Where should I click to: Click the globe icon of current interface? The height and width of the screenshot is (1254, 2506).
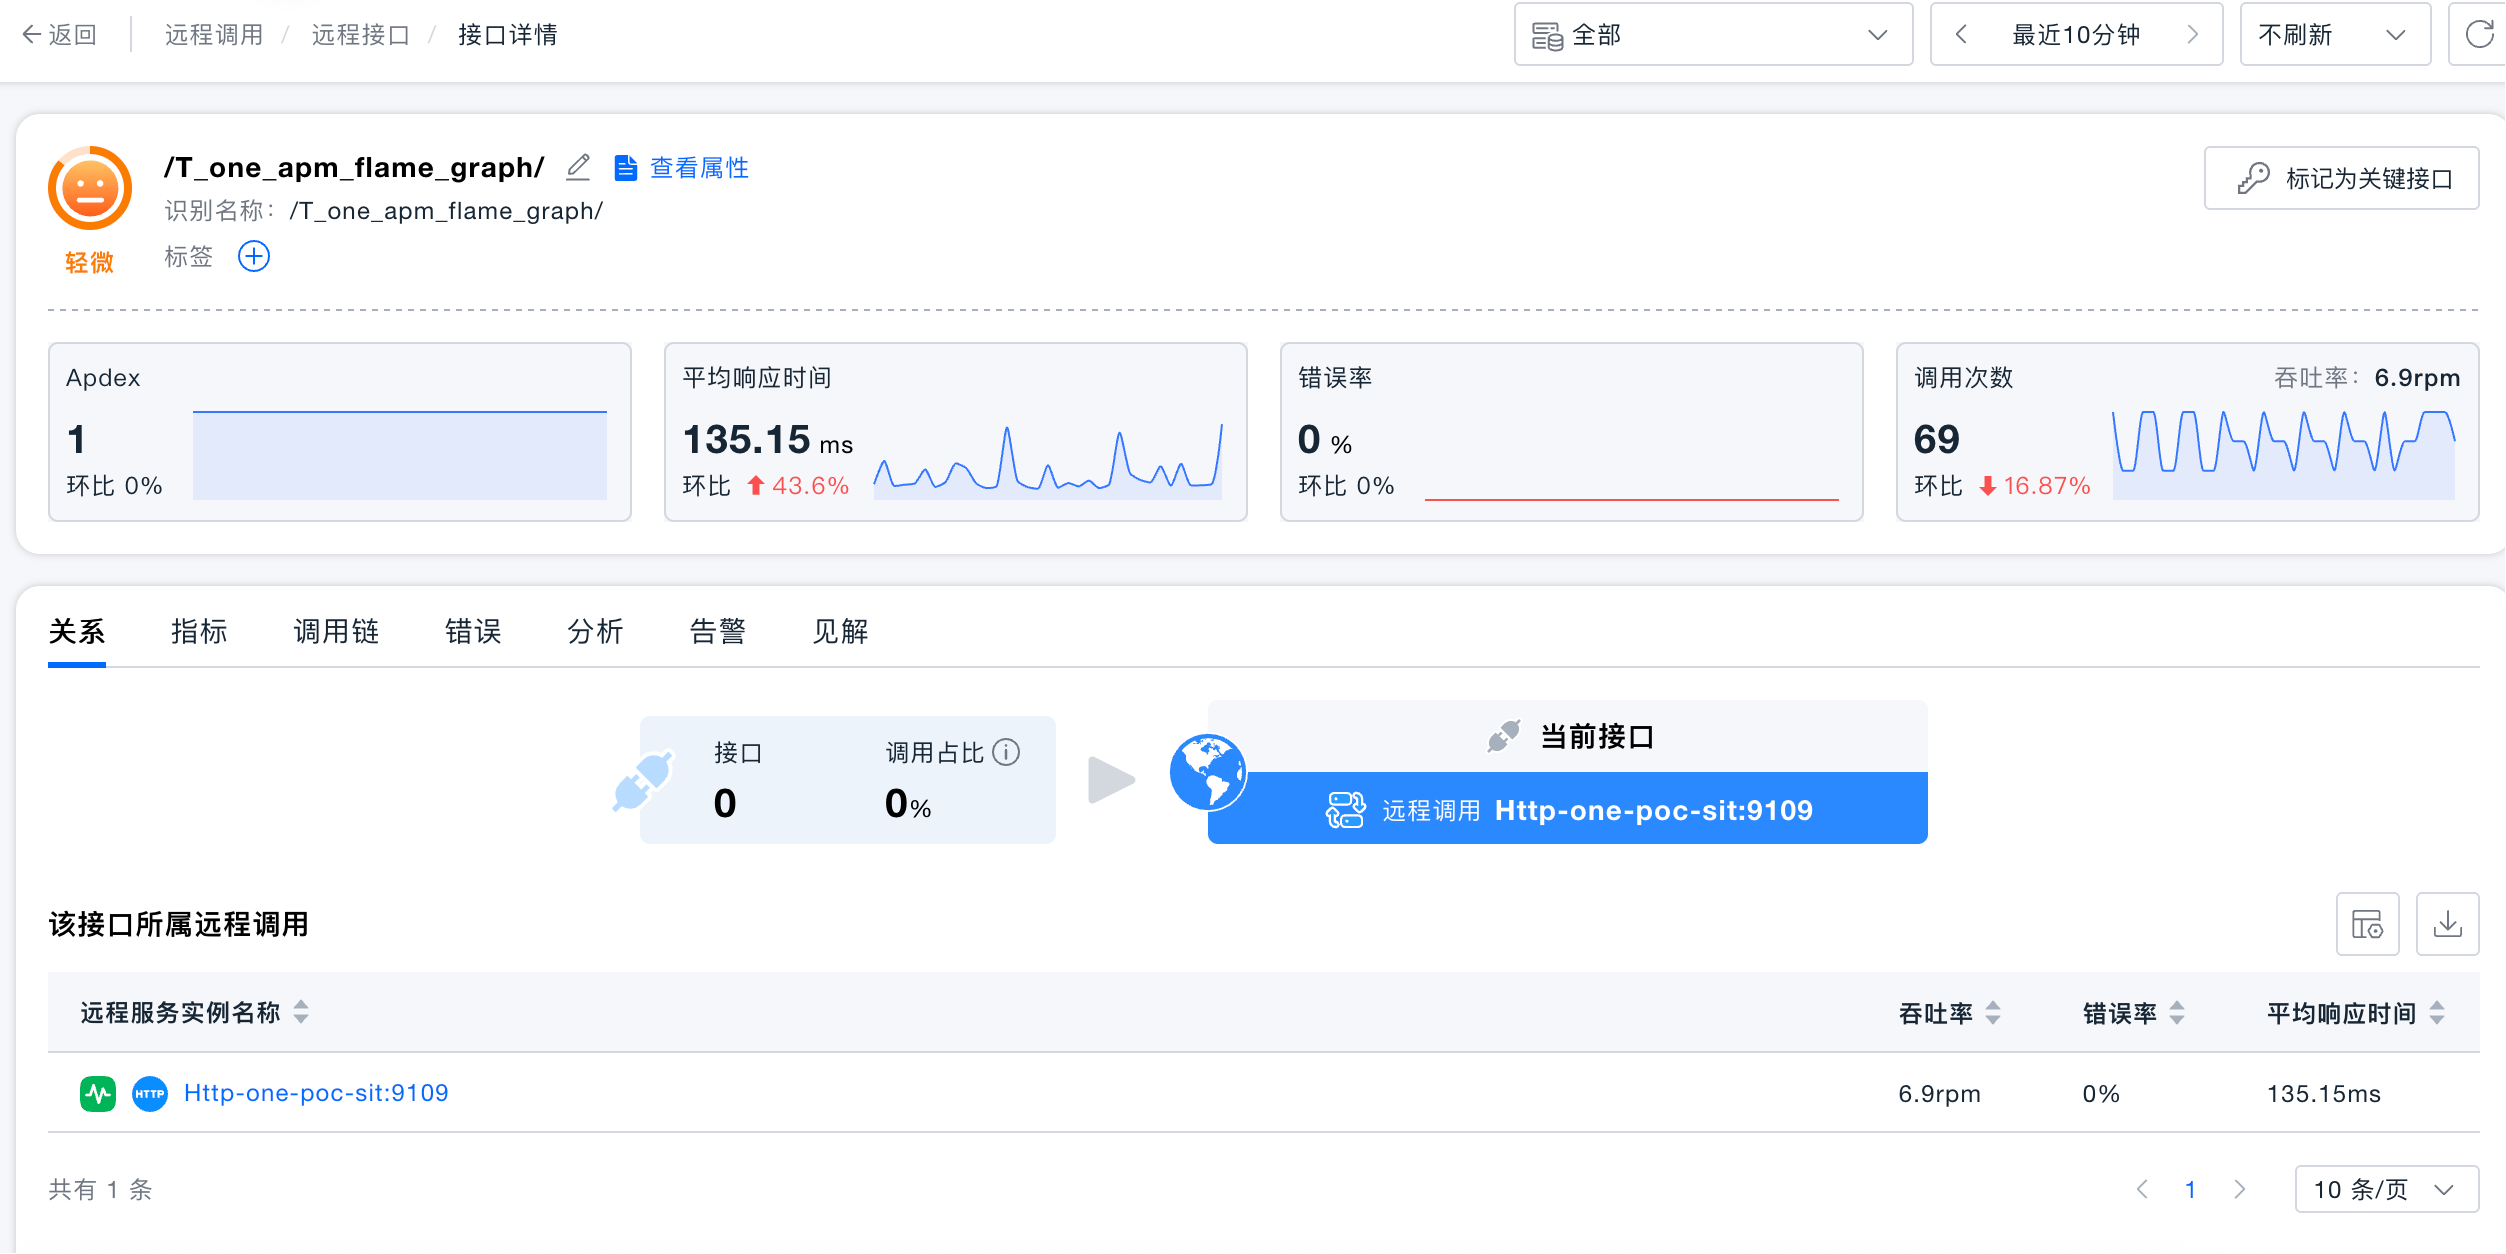[x=1208, y=772]
